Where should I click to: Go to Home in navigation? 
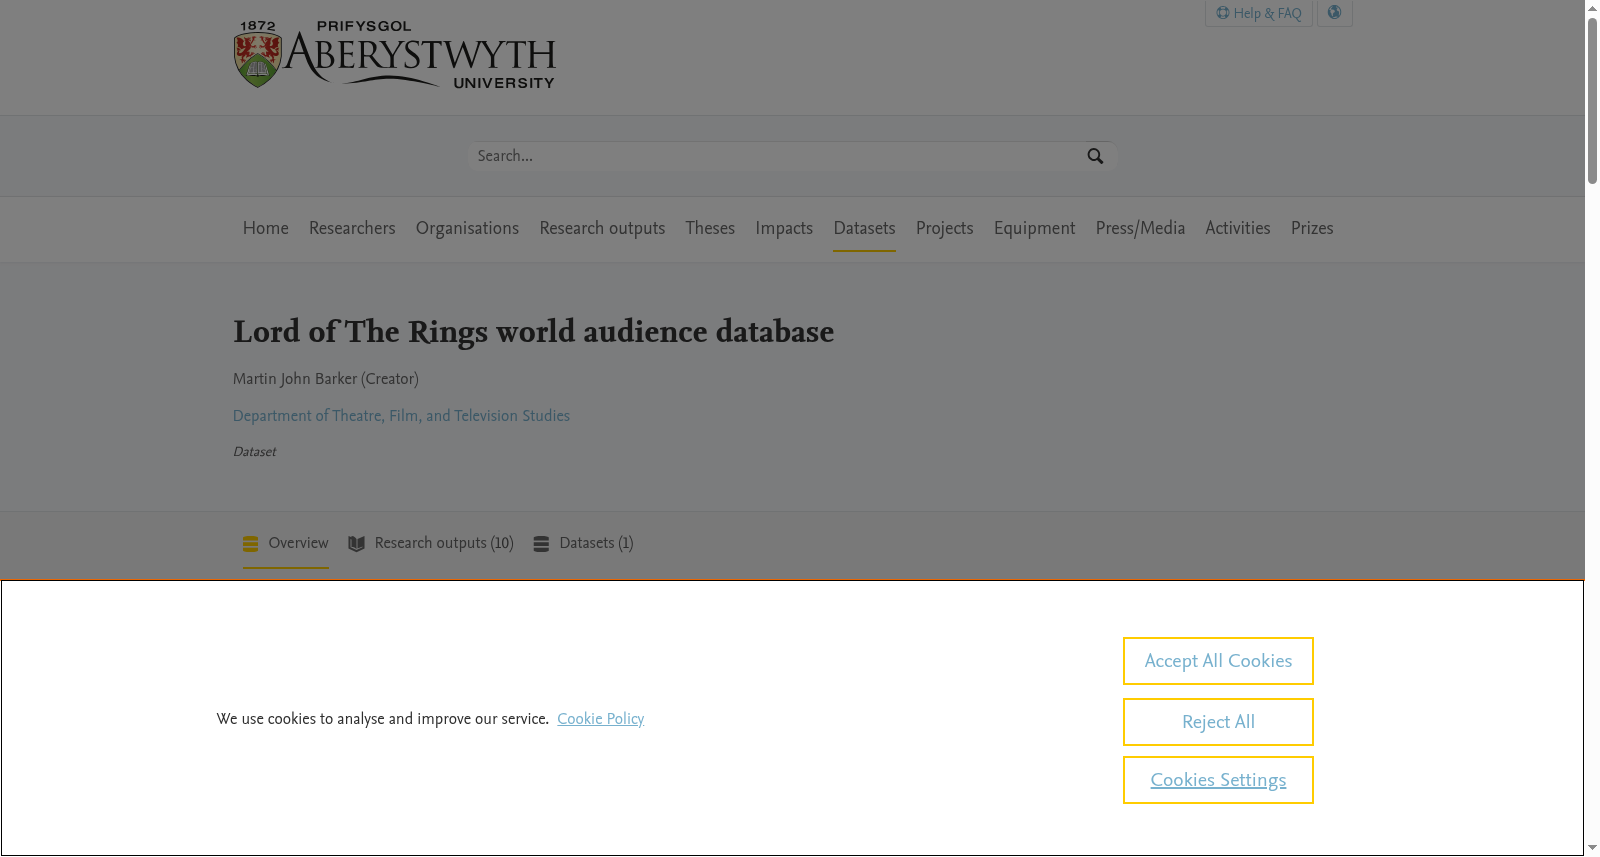tap(266, 228)
